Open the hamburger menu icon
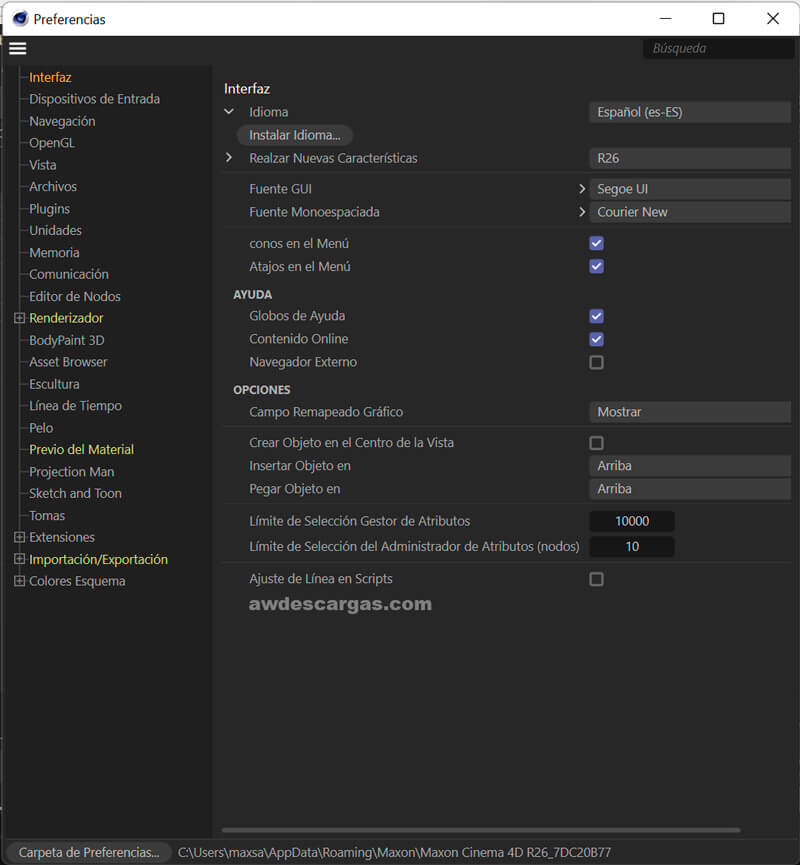This screenshot has height=865, width=800. (18, 49)
